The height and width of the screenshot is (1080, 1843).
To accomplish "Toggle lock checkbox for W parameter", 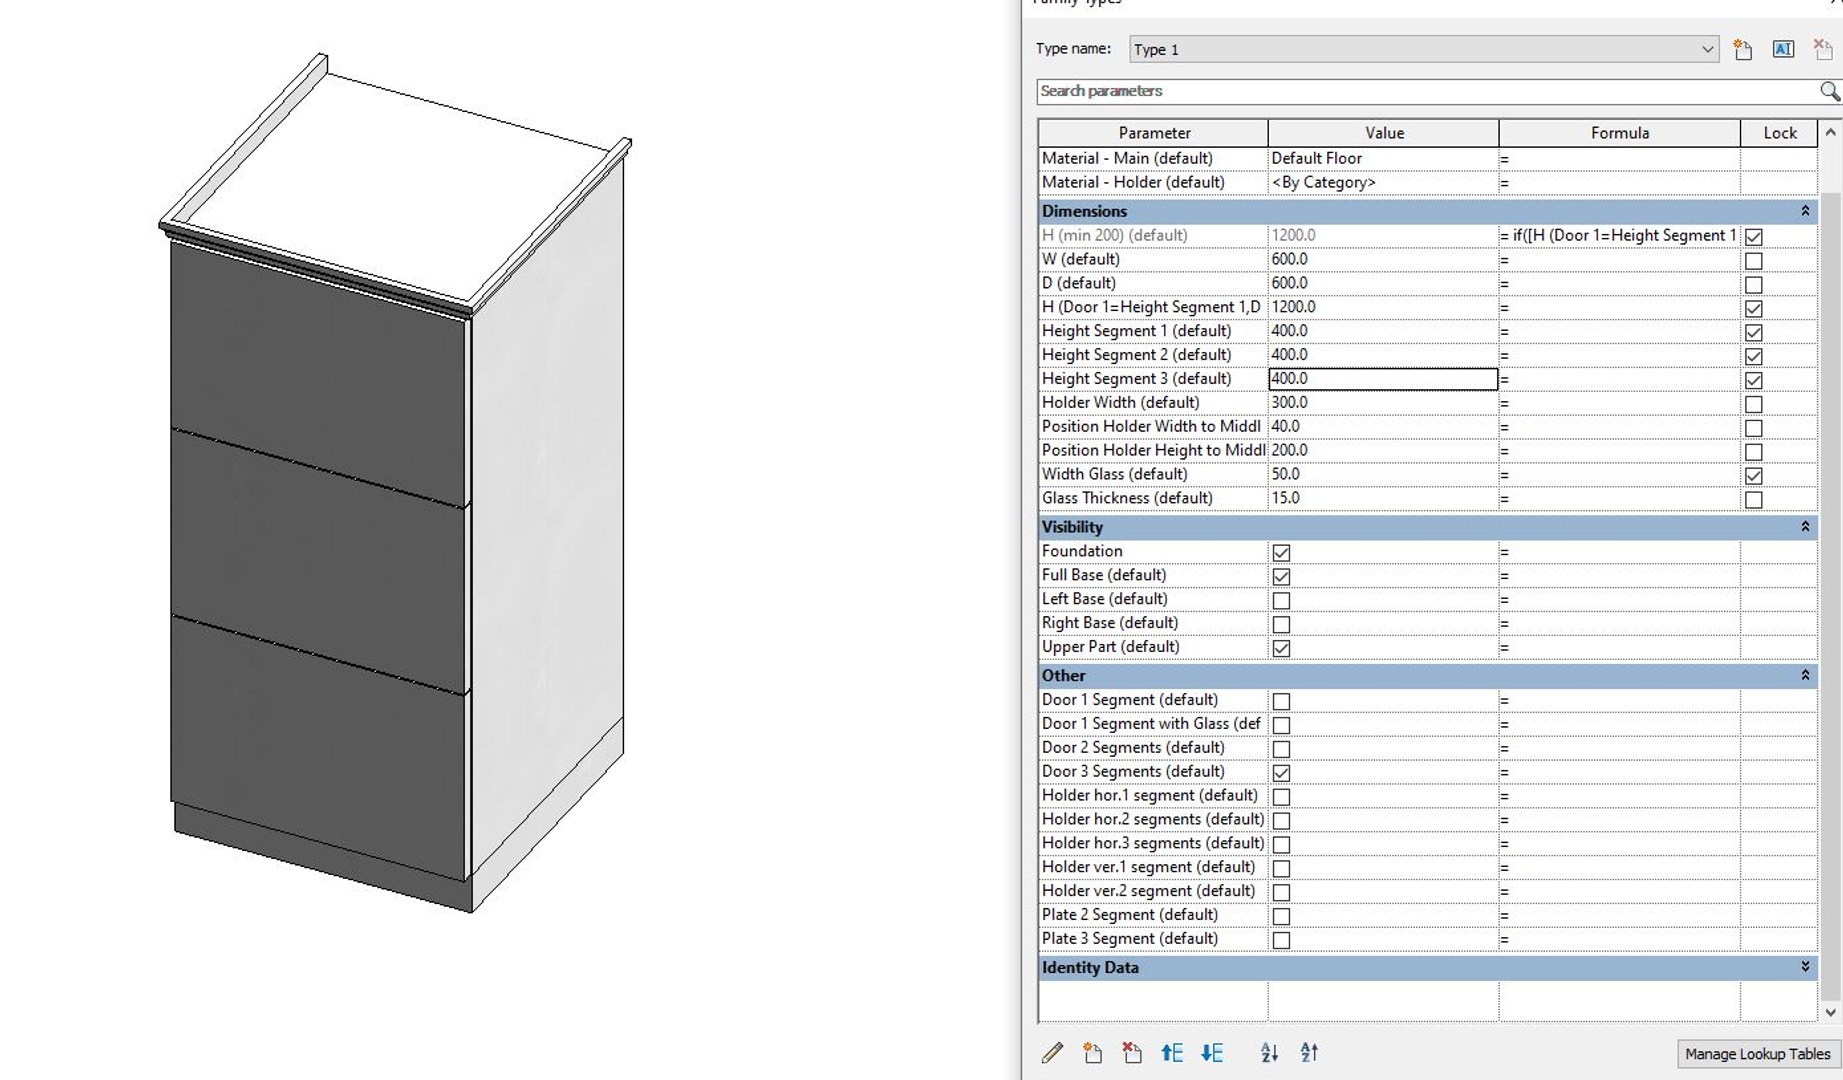I will pyautogui.click(x=1754, y=261).
